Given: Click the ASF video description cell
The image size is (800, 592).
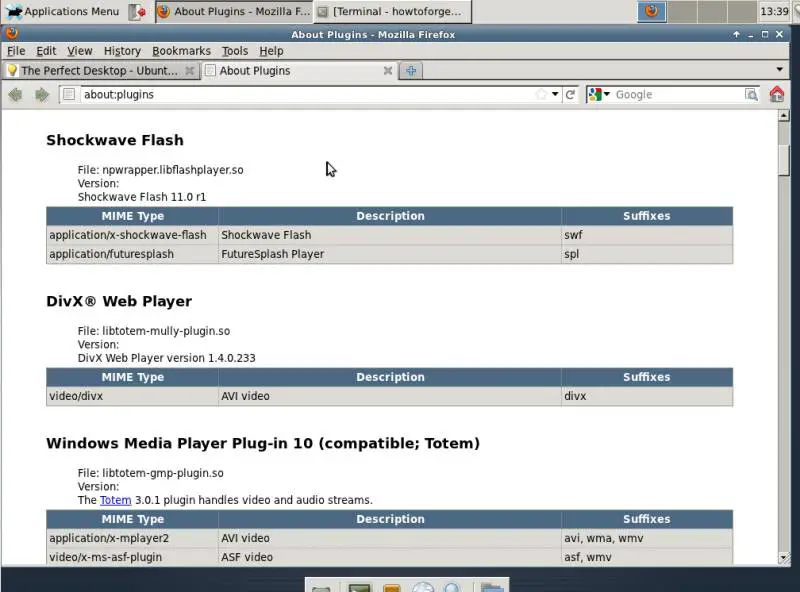Looking at the screenshot, I should (390, 557).
